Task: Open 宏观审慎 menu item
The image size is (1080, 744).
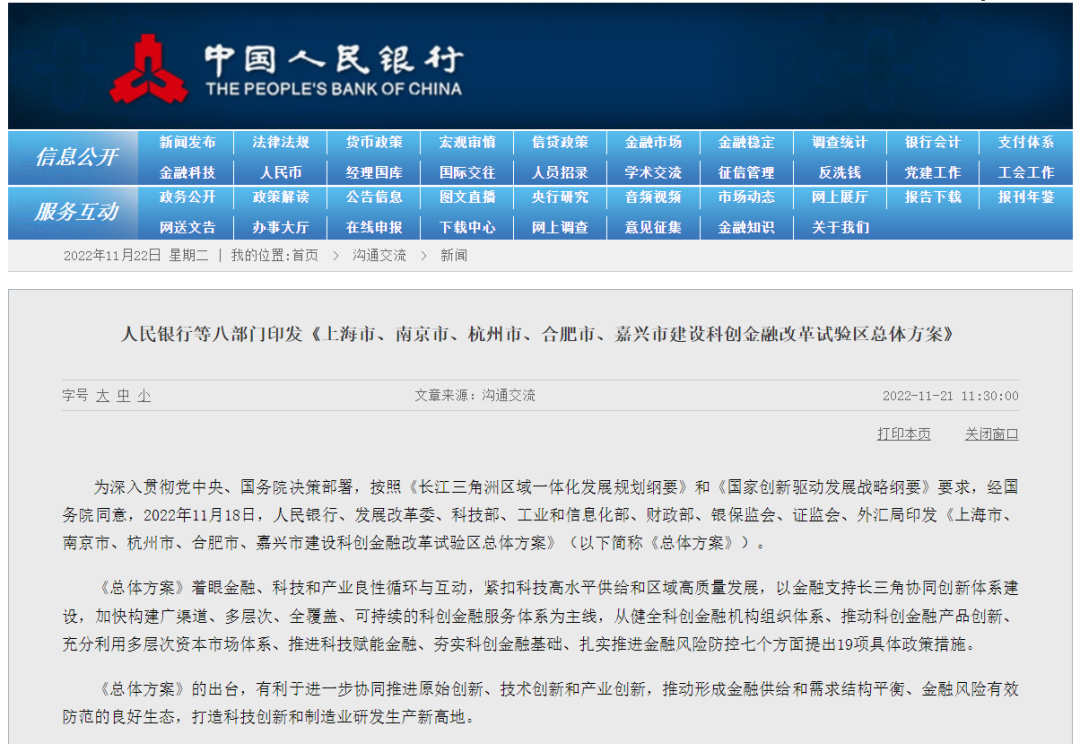Action: (x=467, y=143)
